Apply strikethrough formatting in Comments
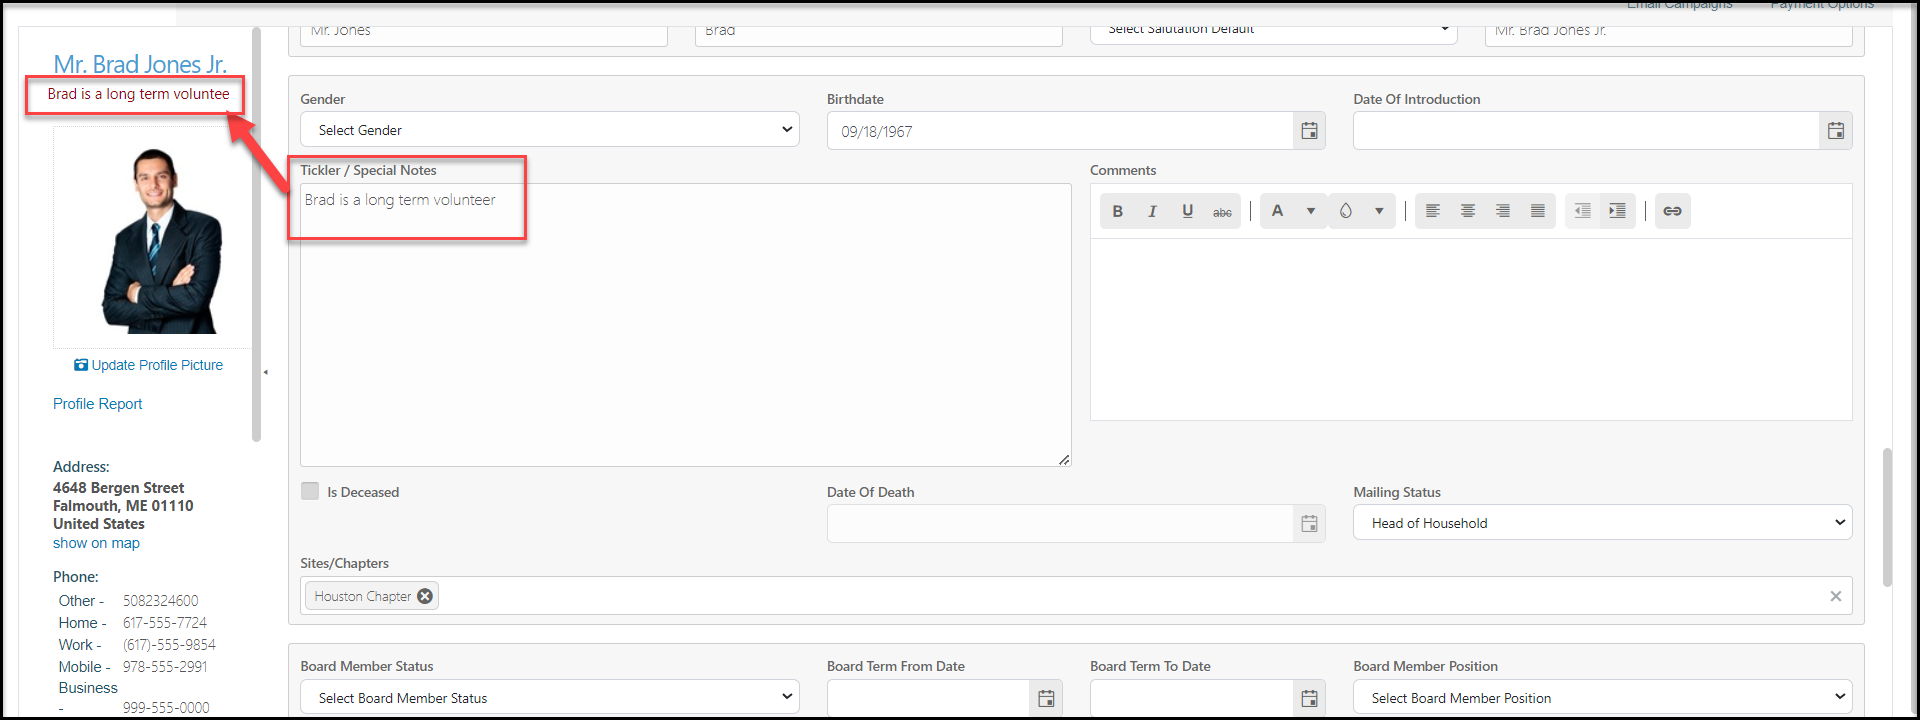 click(1222, 211)
